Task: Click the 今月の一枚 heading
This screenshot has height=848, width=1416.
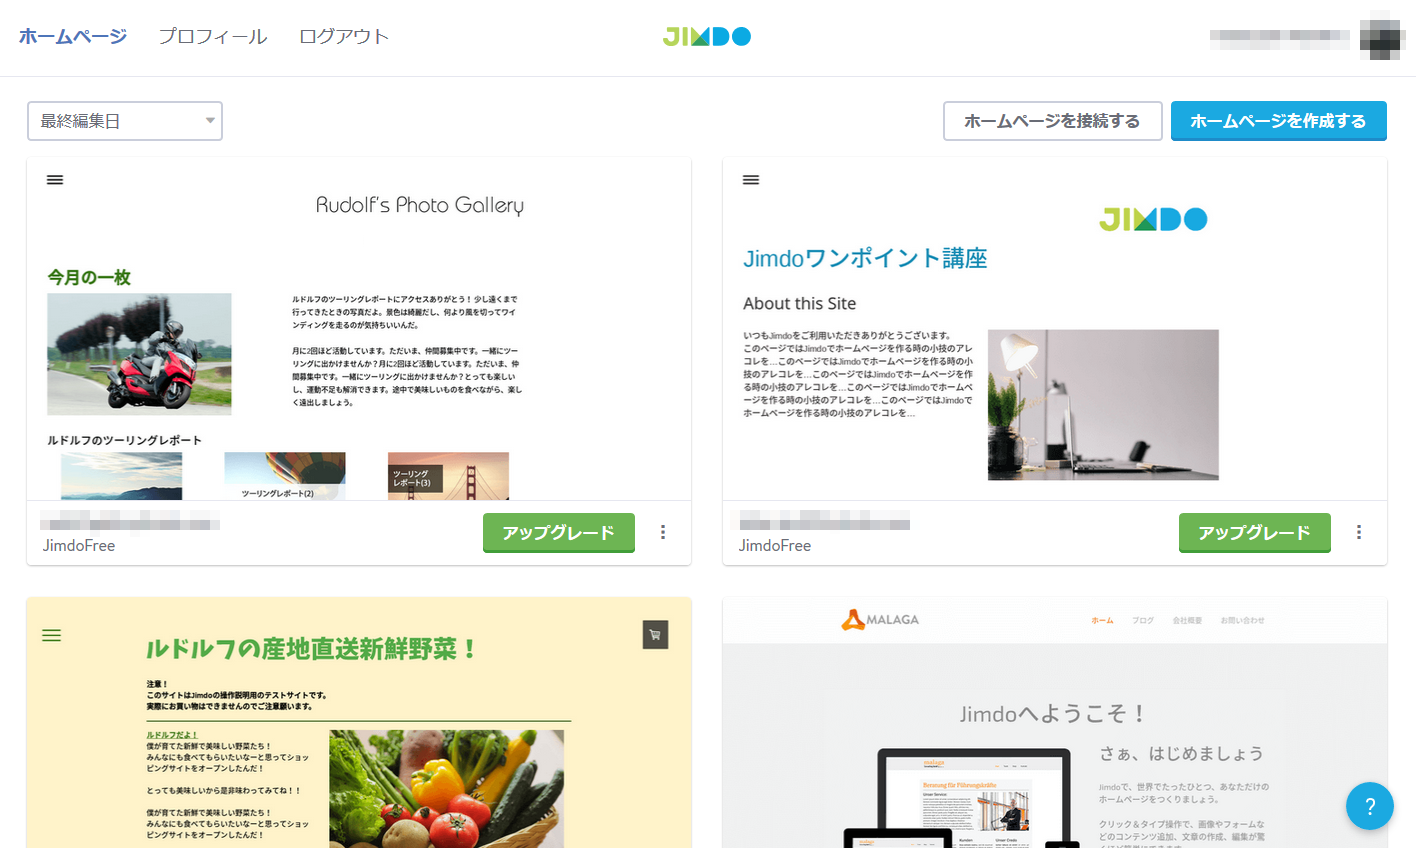Action: tap(89, 277)
